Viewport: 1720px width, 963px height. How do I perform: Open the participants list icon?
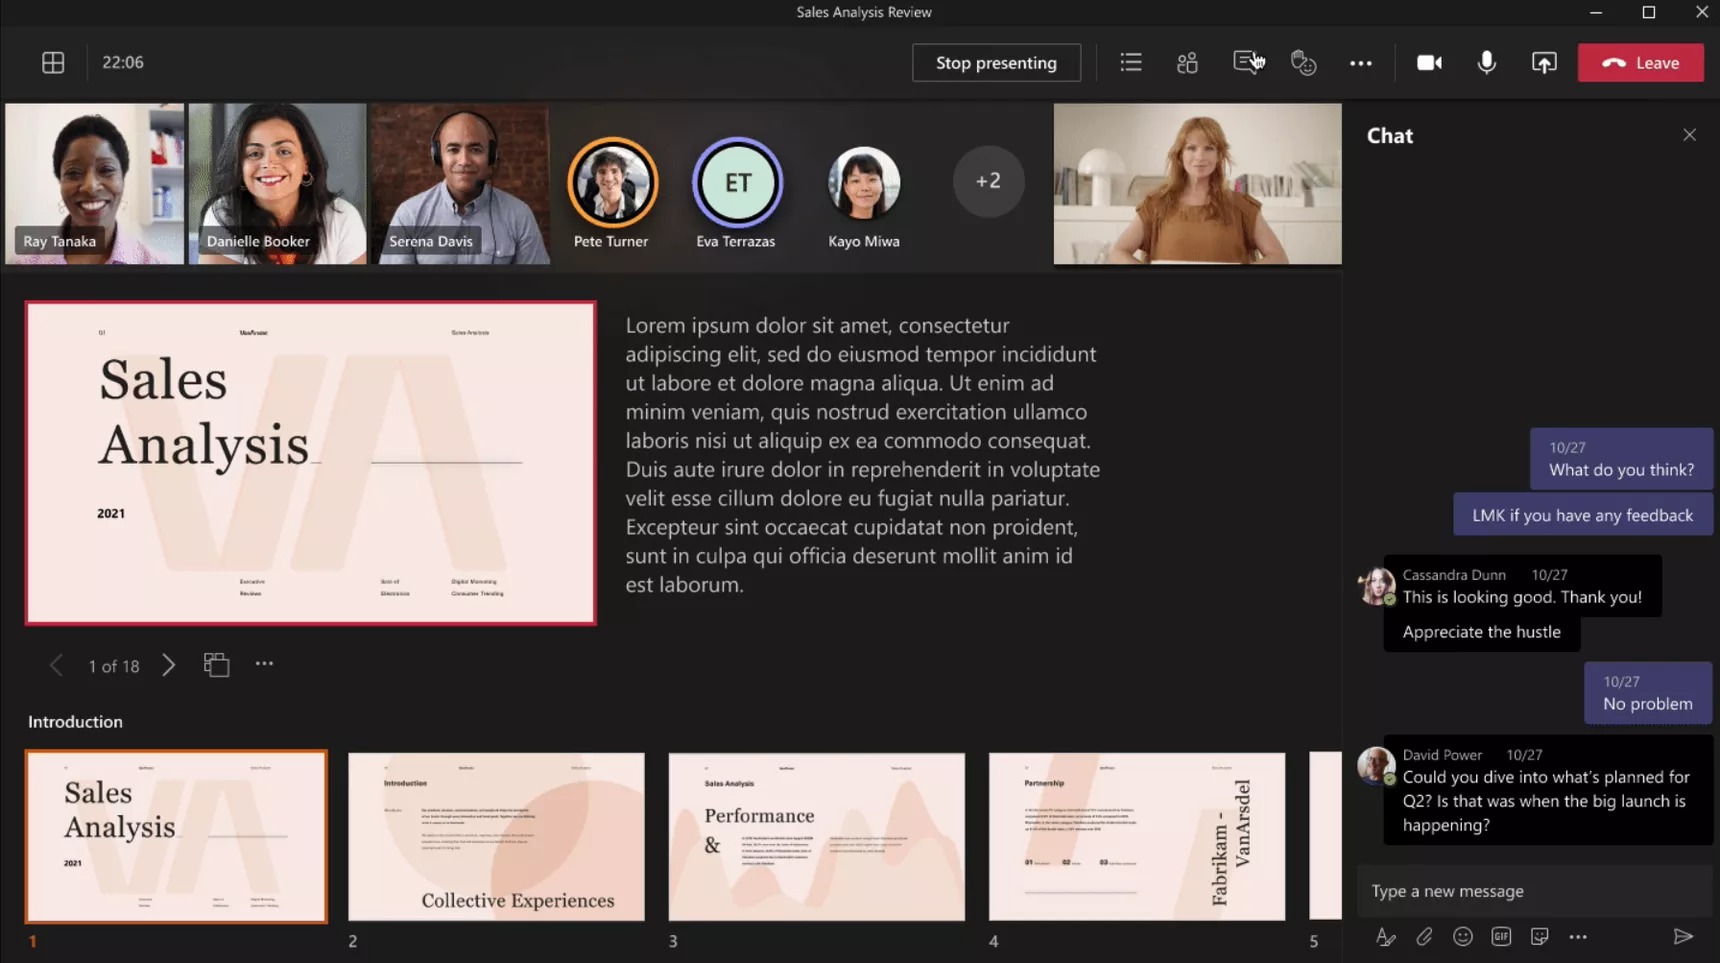(x=1131, y=63)
